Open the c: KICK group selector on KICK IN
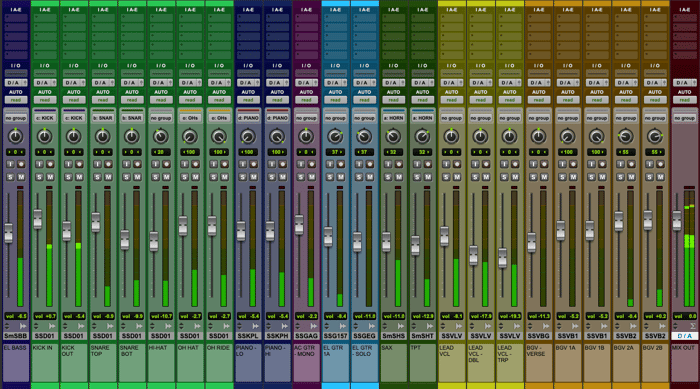700x389 pixels. (x=45, y=118)
